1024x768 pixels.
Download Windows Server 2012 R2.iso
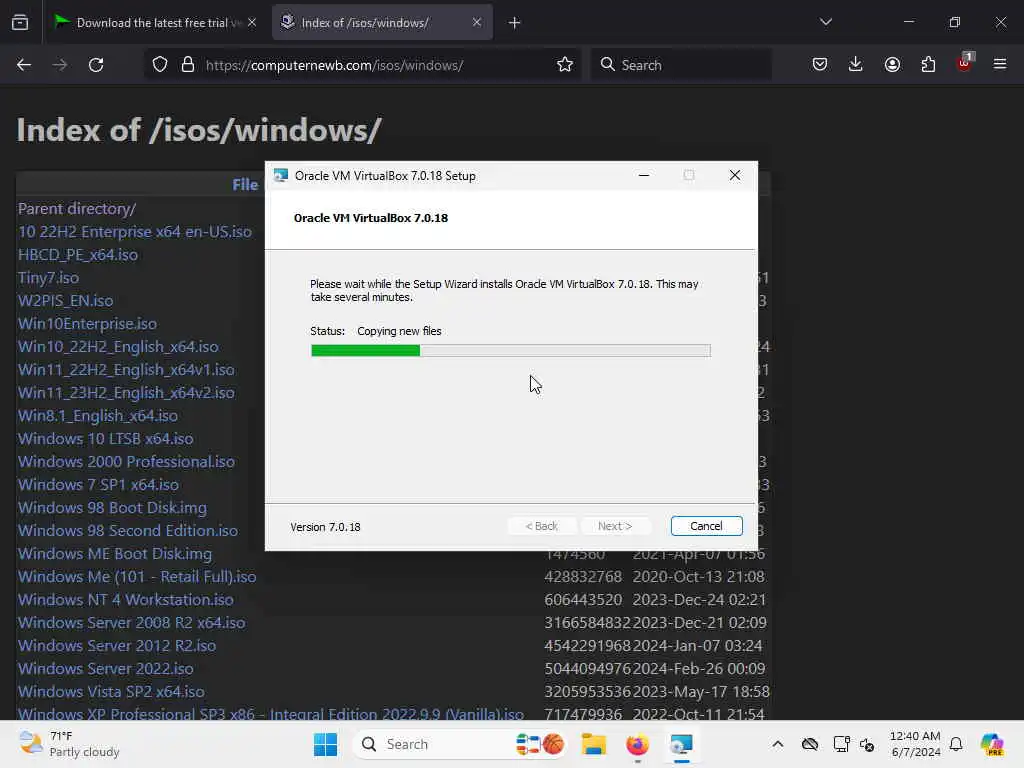[117, 645]
